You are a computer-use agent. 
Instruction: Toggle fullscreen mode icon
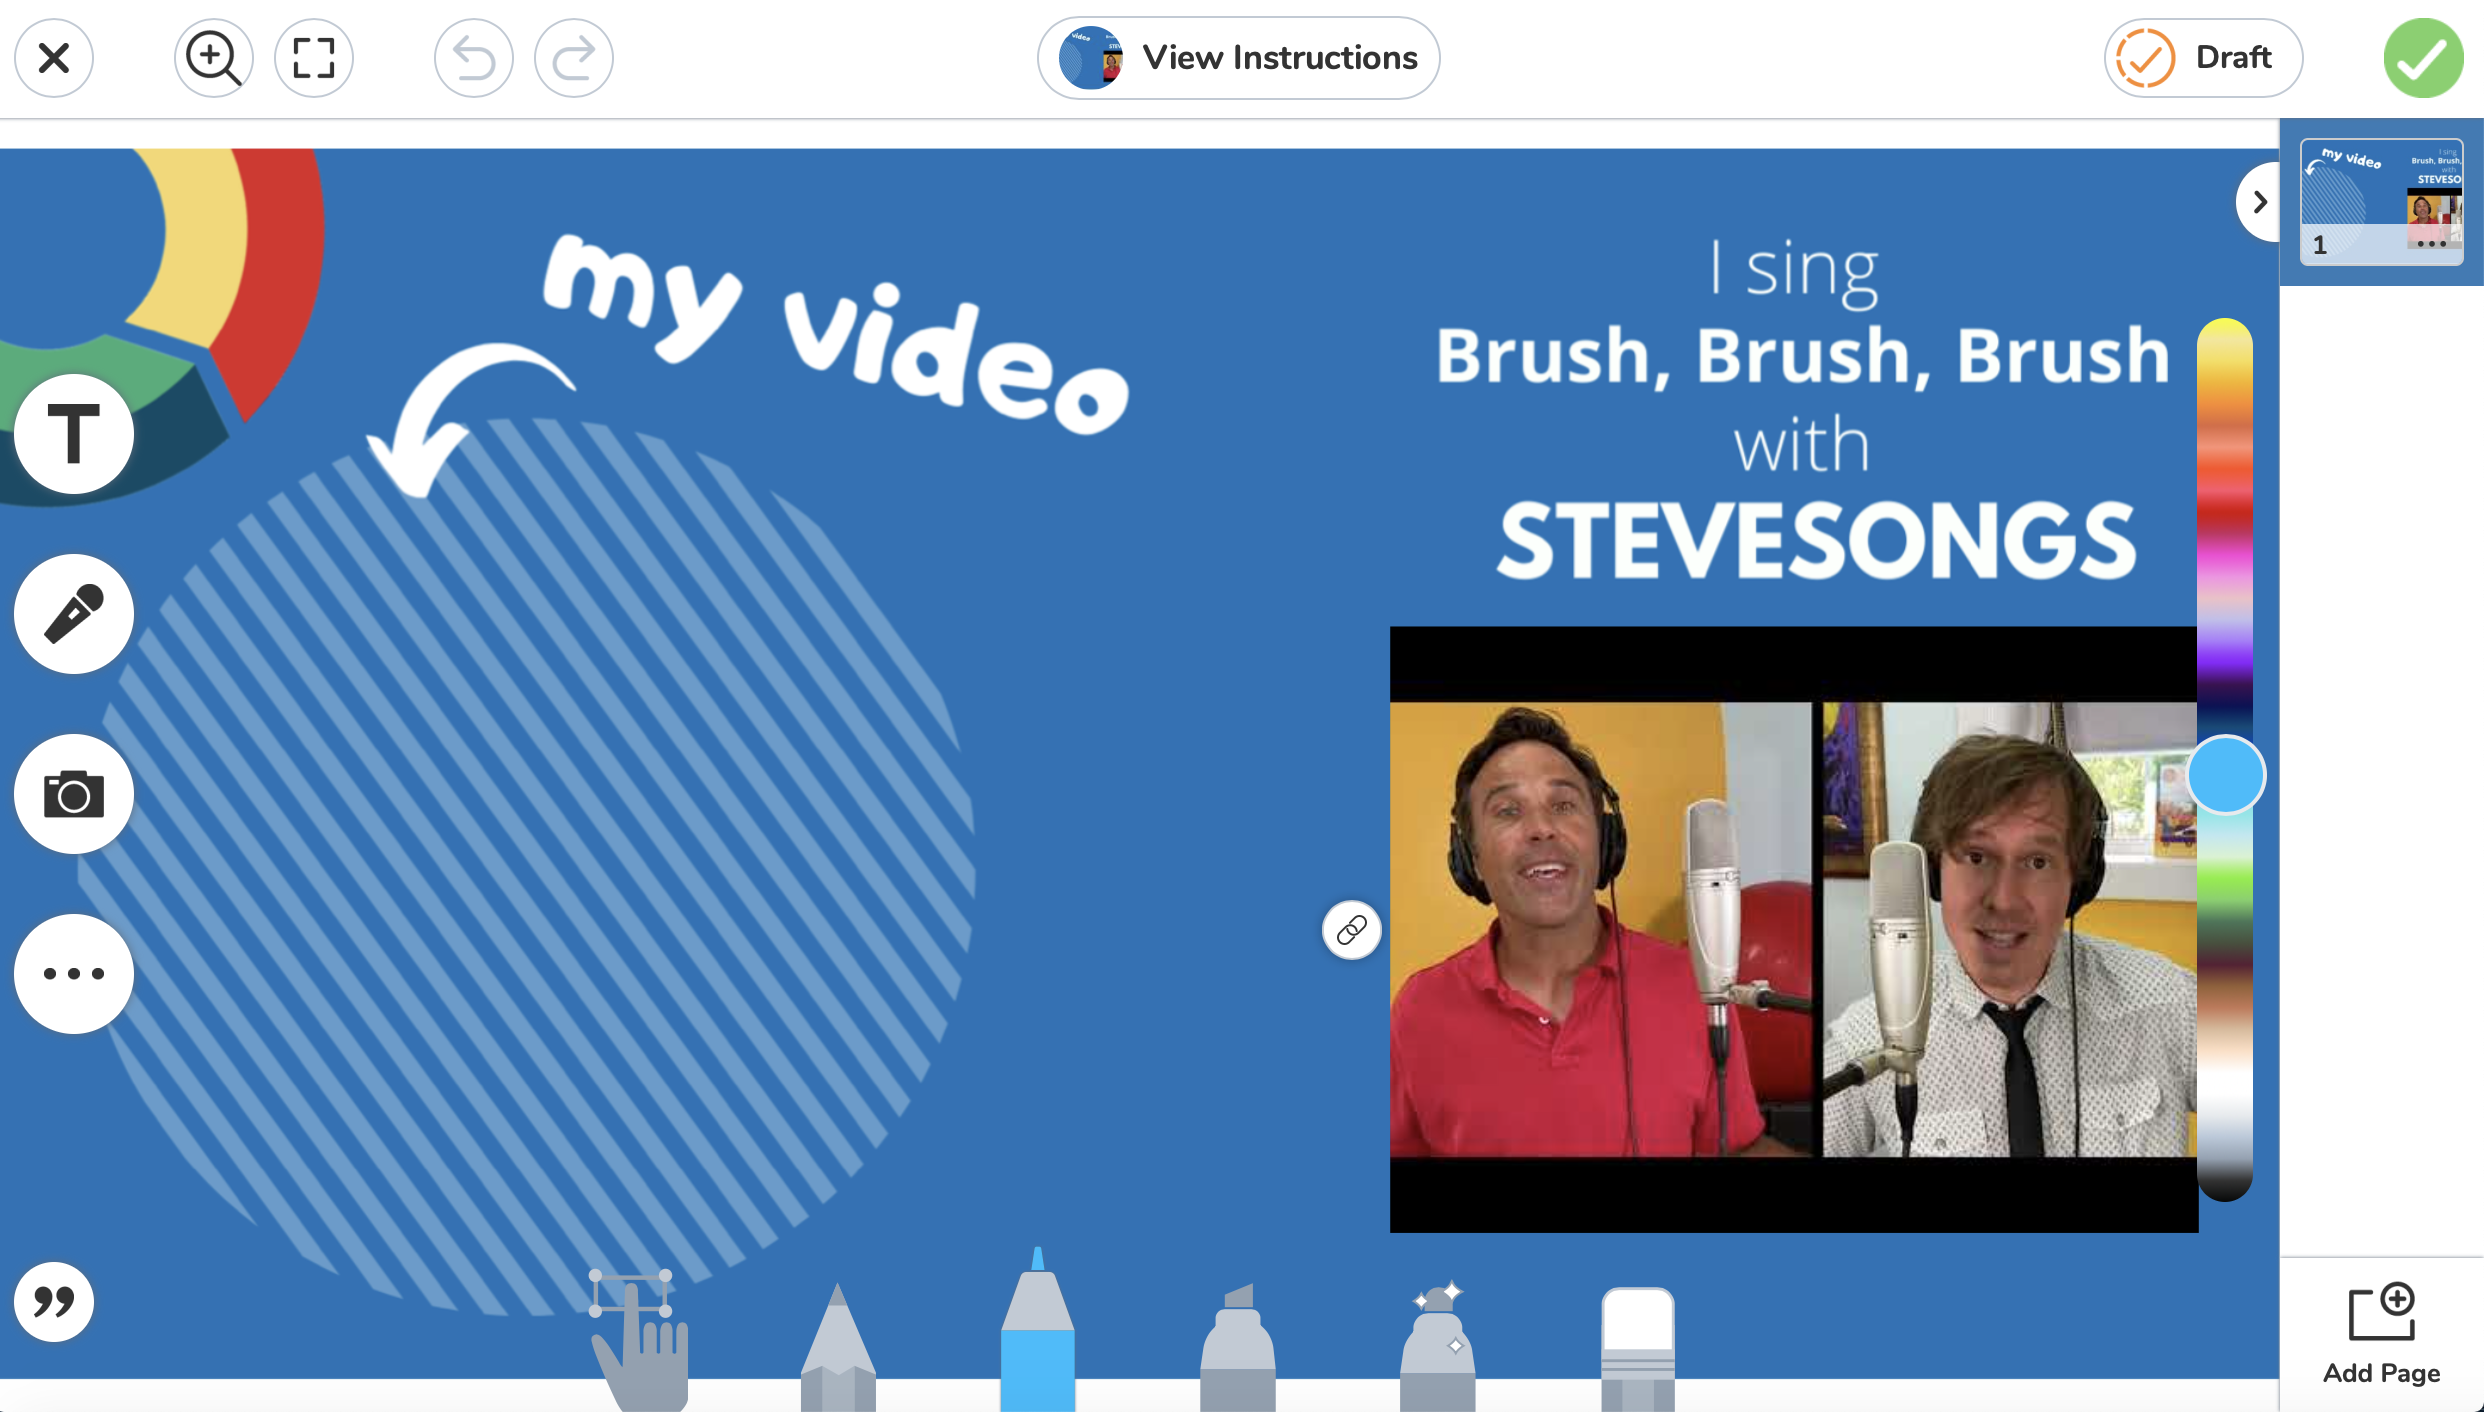tap(314, 58)
